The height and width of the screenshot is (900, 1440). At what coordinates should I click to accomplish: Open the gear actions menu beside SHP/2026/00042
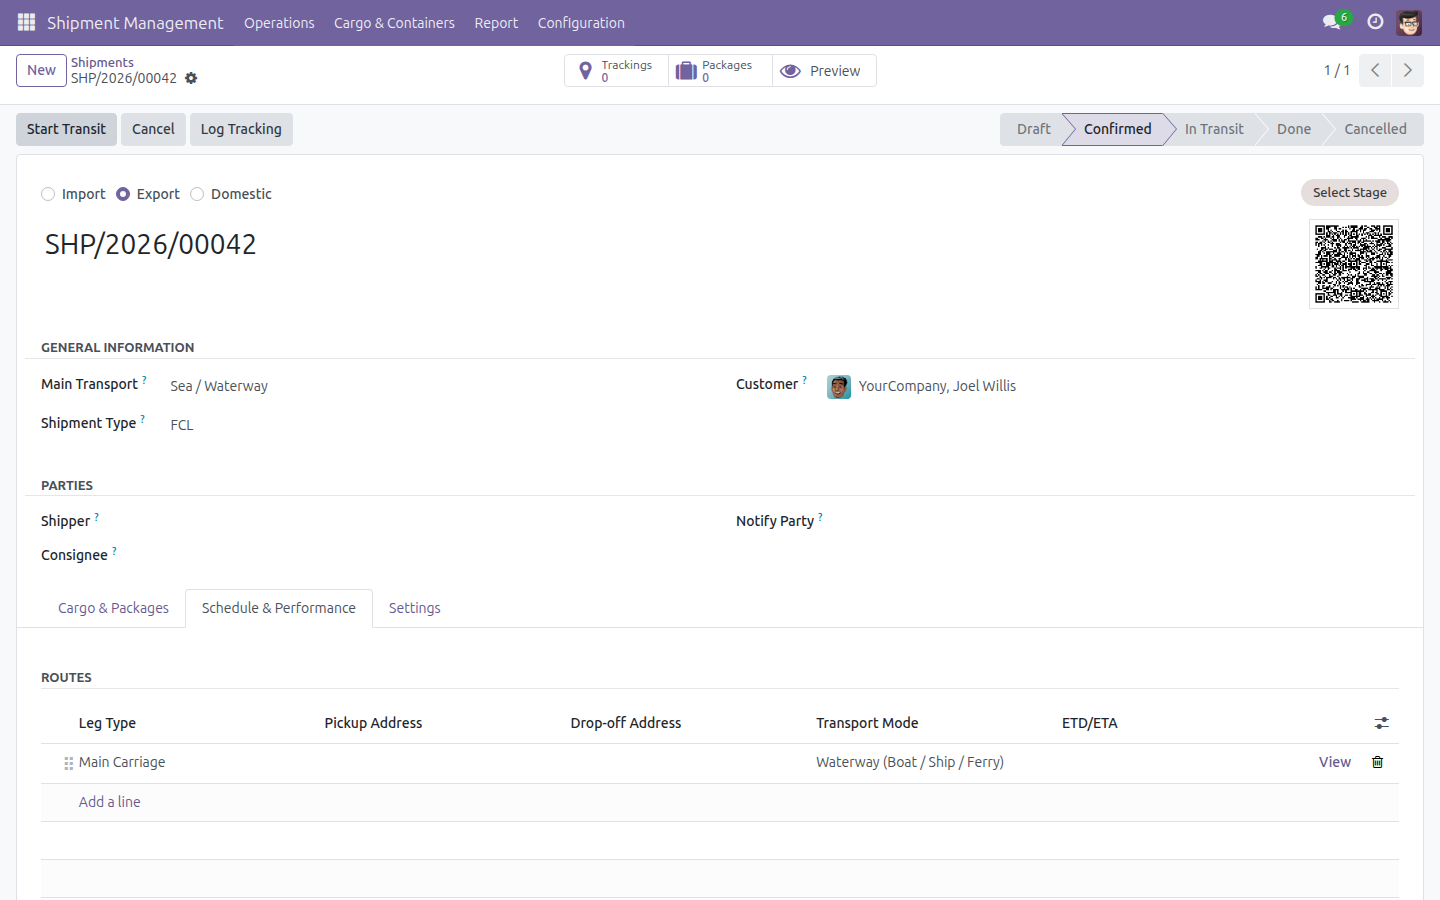191,78
